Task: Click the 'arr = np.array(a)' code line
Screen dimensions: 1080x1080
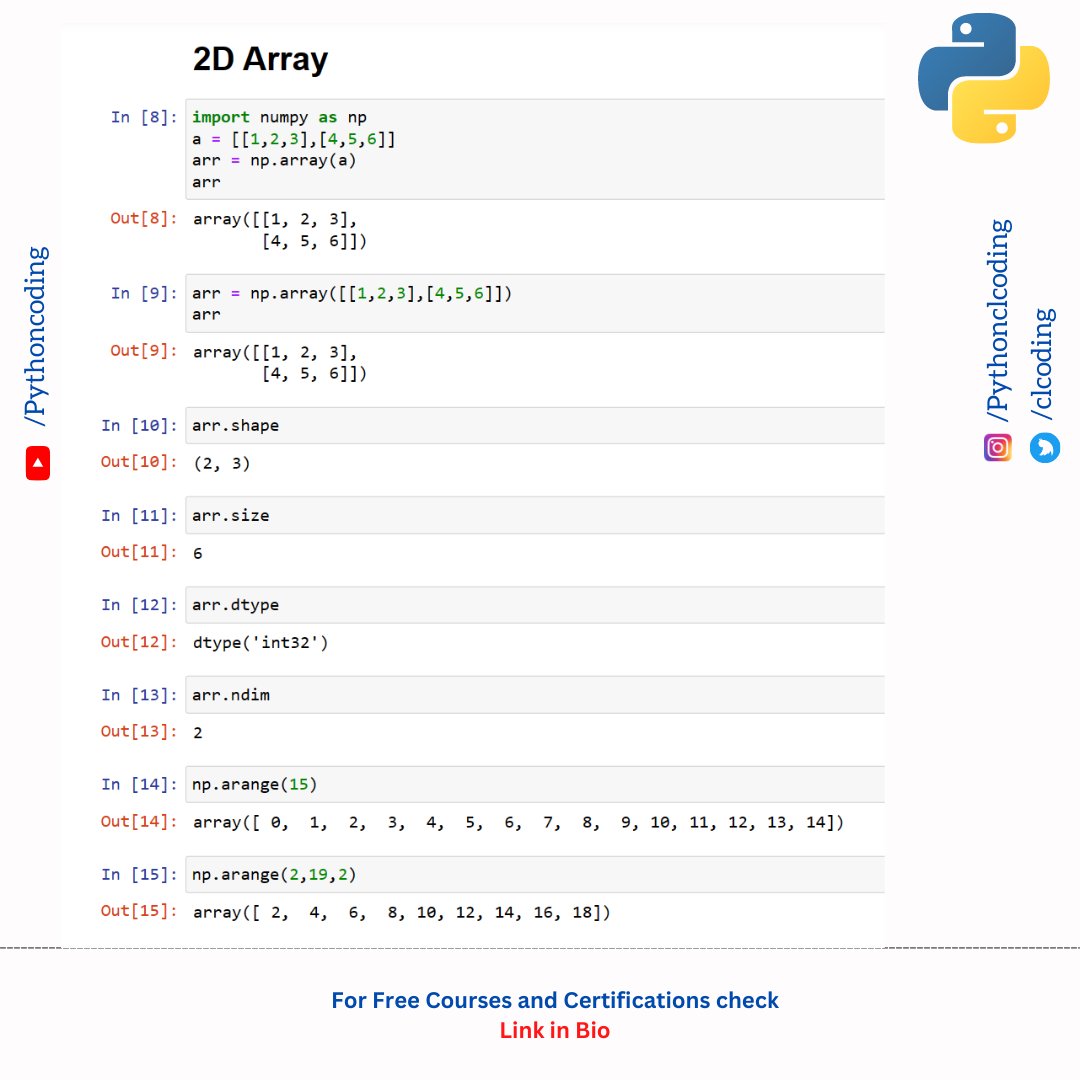Action: coord(274,161)
